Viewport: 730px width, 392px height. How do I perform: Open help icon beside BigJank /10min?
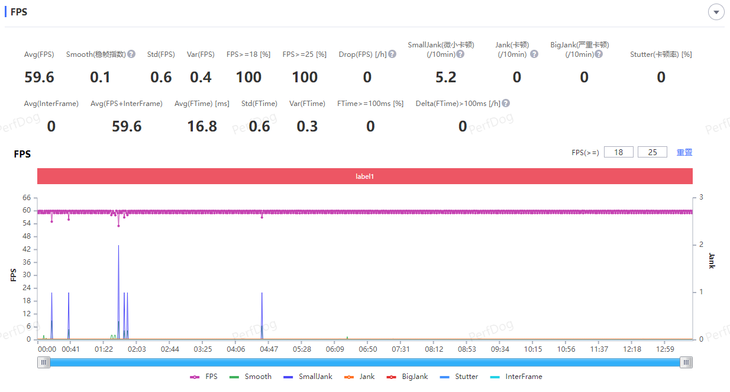599,54
